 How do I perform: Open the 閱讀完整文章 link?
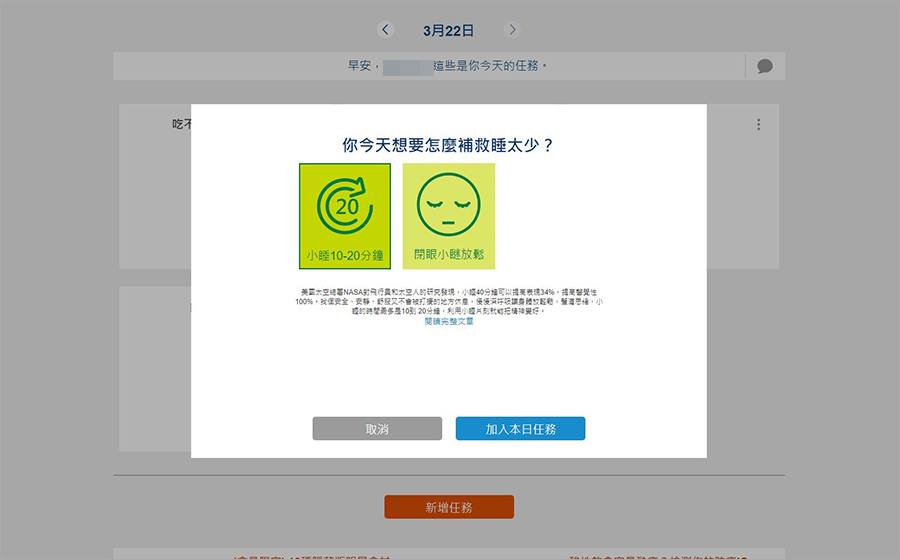449,321
